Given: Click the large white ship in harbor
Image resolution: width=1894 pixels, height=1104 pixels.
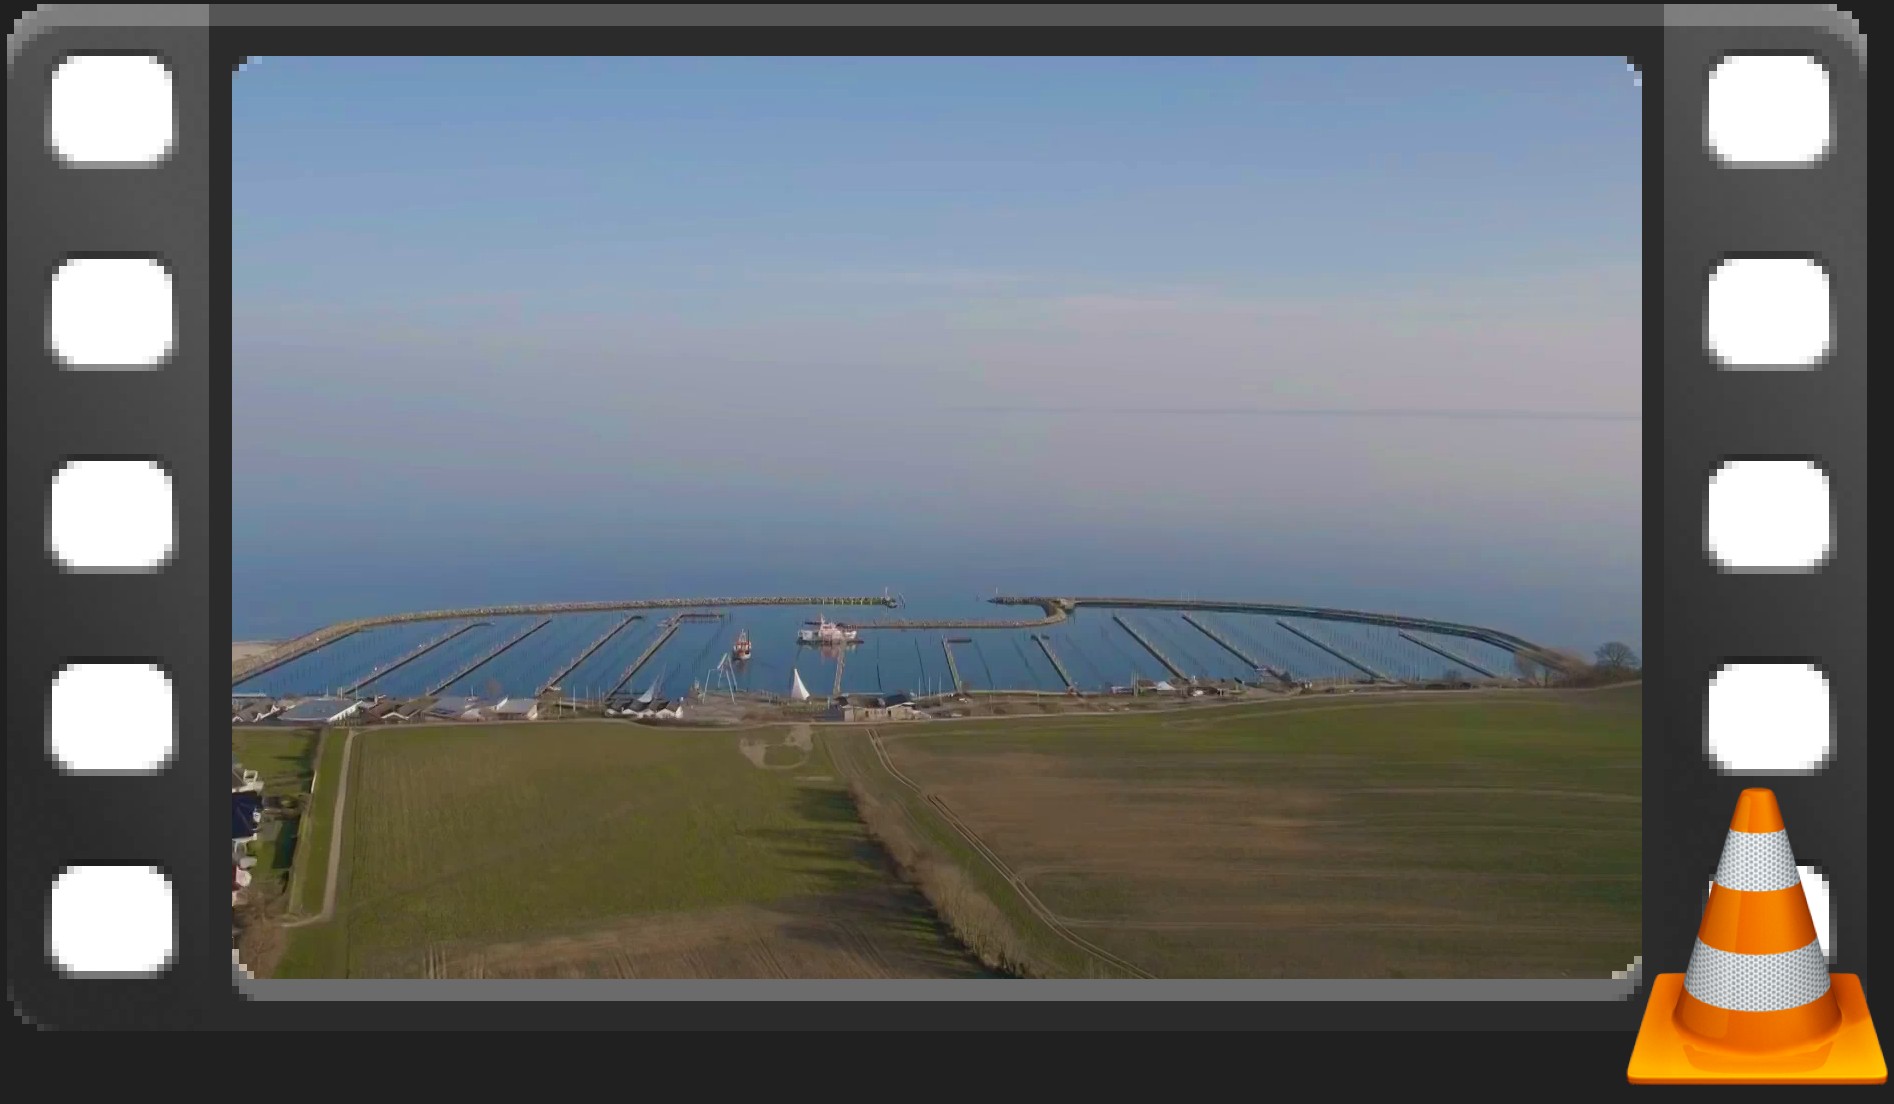Looking at the screenshot, I should point(827,631).
